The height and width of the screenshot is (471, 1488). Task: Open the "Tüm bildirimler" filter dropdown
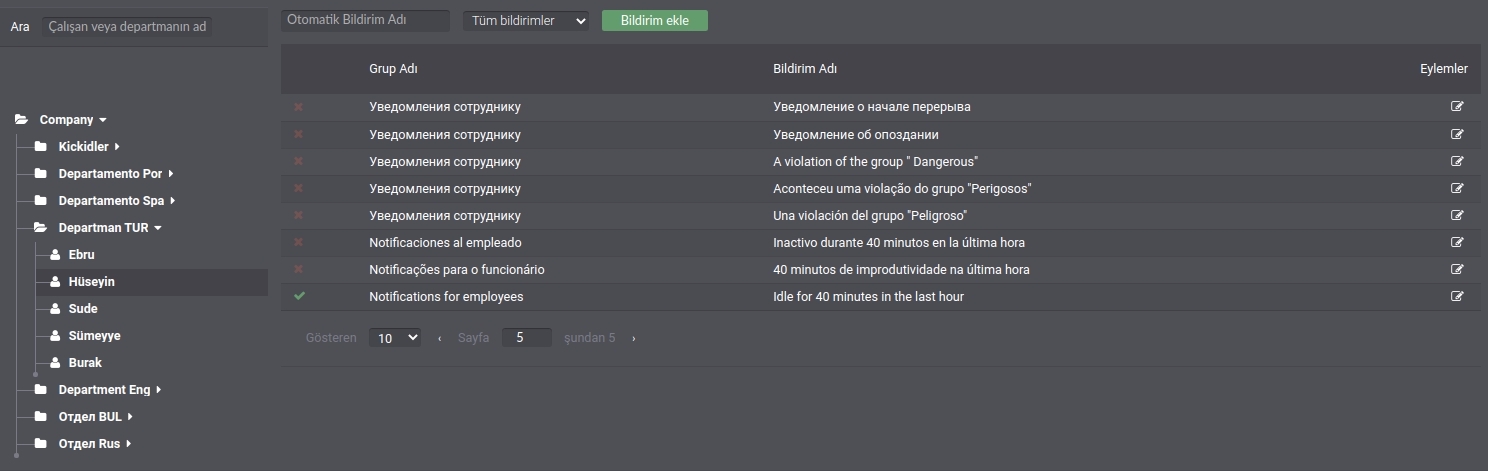point(525,20)
